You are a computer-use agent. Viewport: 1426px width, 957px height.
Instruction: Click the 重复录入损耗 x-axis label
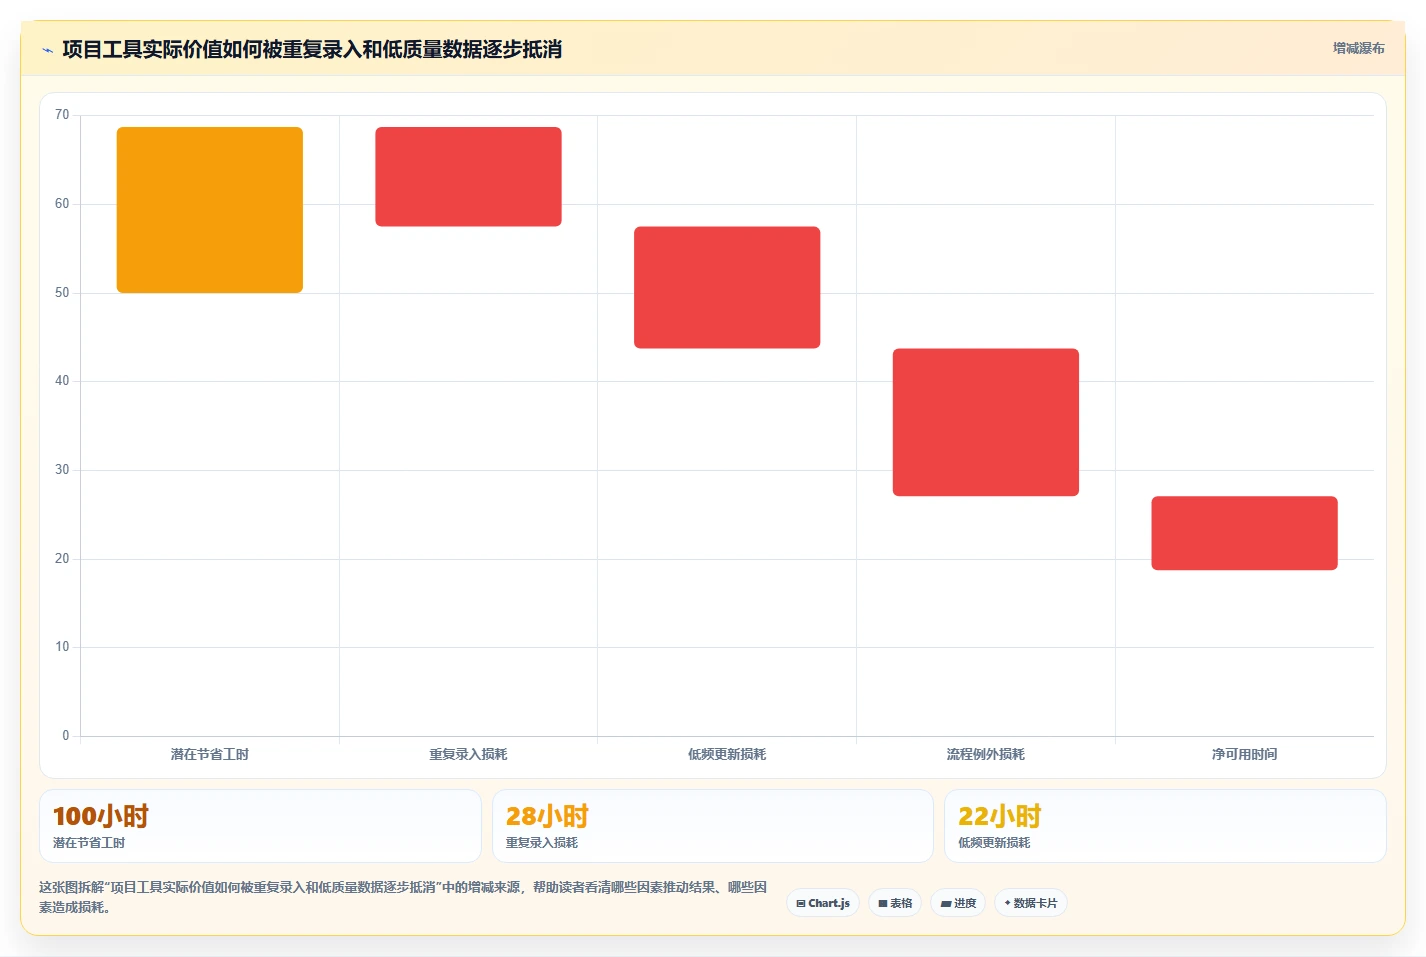pos(468,754)
